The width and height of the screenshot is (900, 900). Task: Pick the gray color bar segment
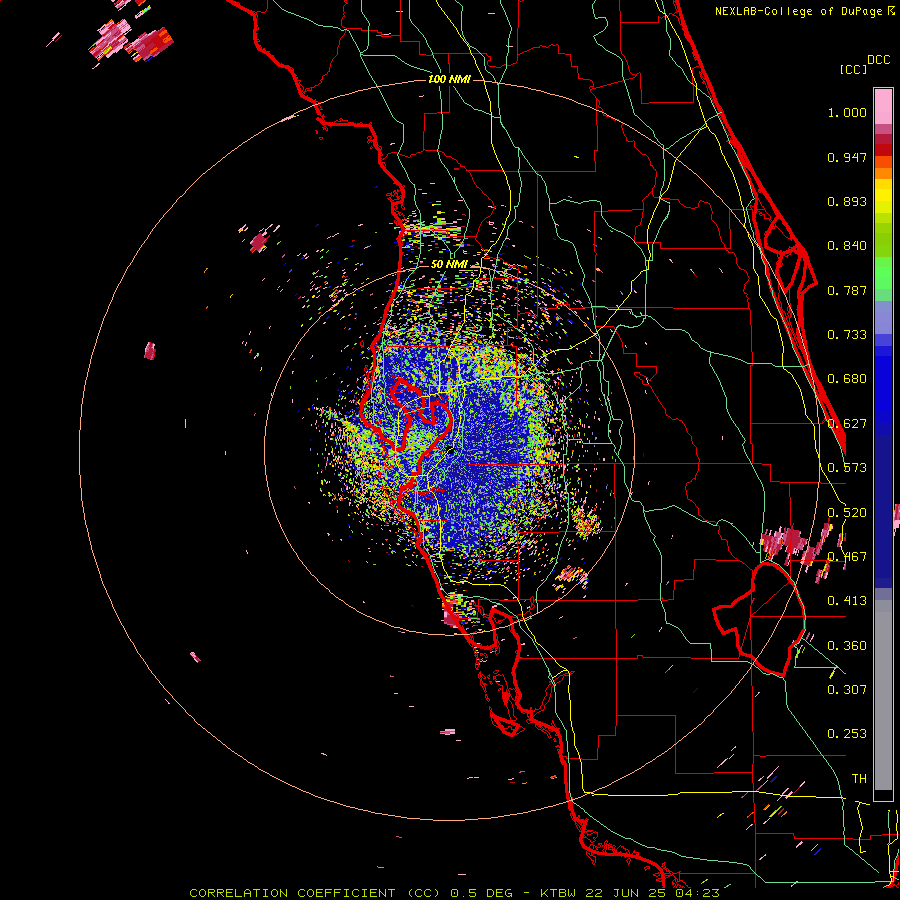(x=883, y=695)
